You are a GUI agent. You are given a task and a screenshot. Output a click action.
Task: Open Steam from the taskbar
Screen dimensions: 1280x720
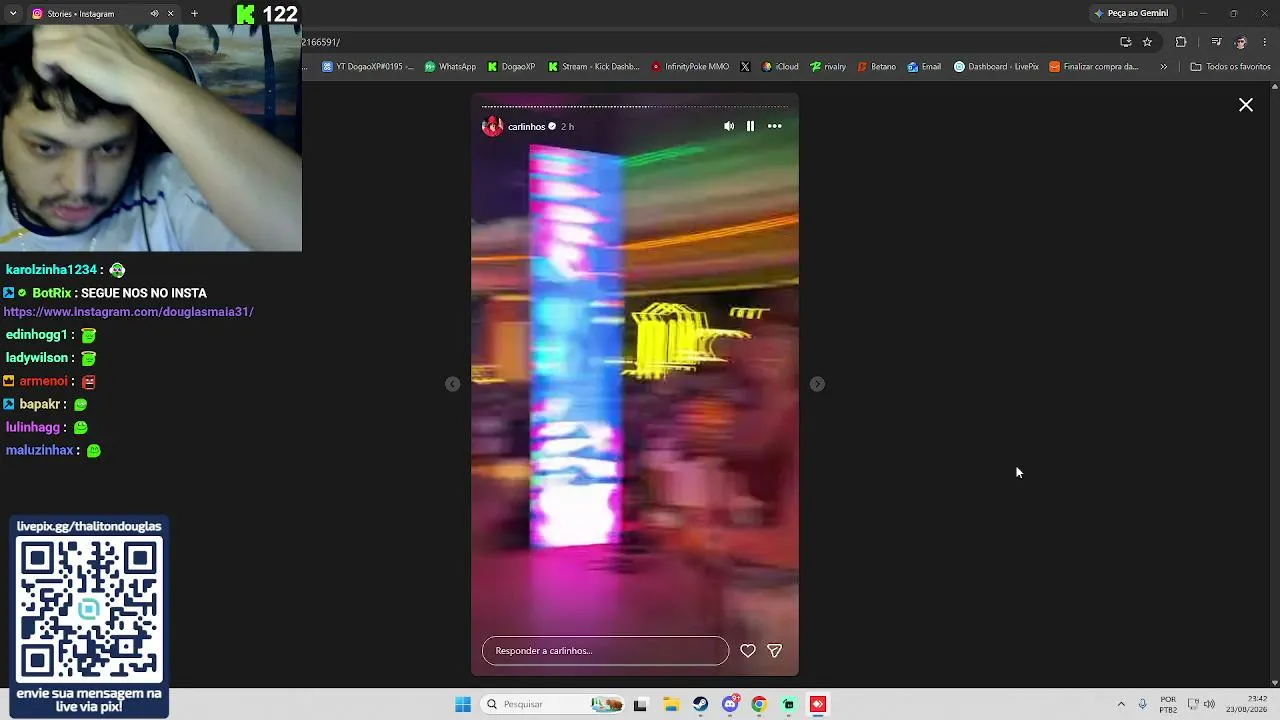pyautogui.click(x=700, y=704)
